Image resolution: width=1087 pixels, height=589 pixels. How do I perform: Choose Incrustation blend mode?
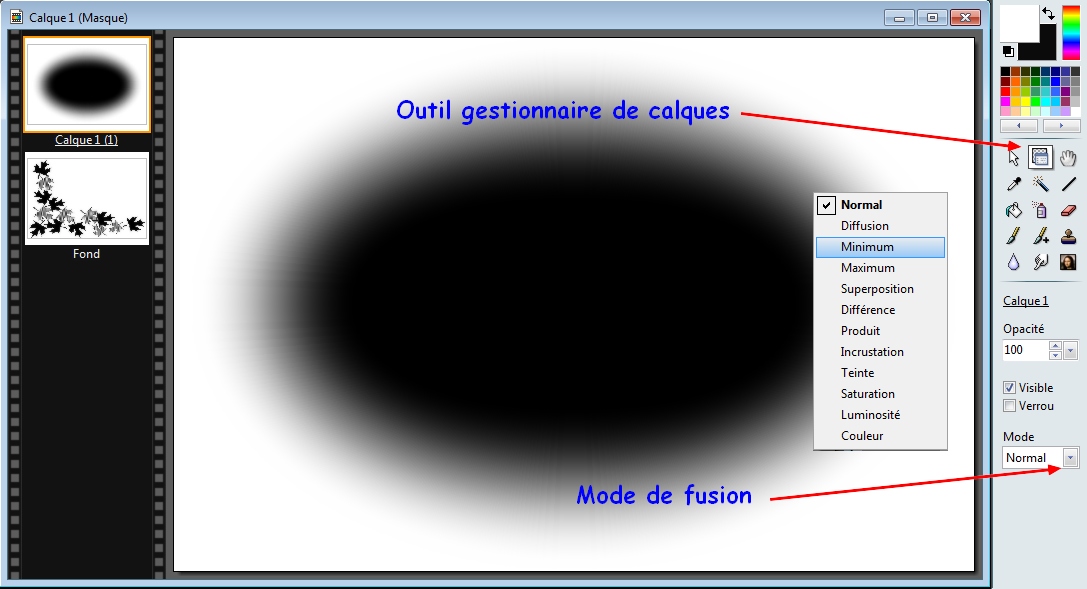880,352
